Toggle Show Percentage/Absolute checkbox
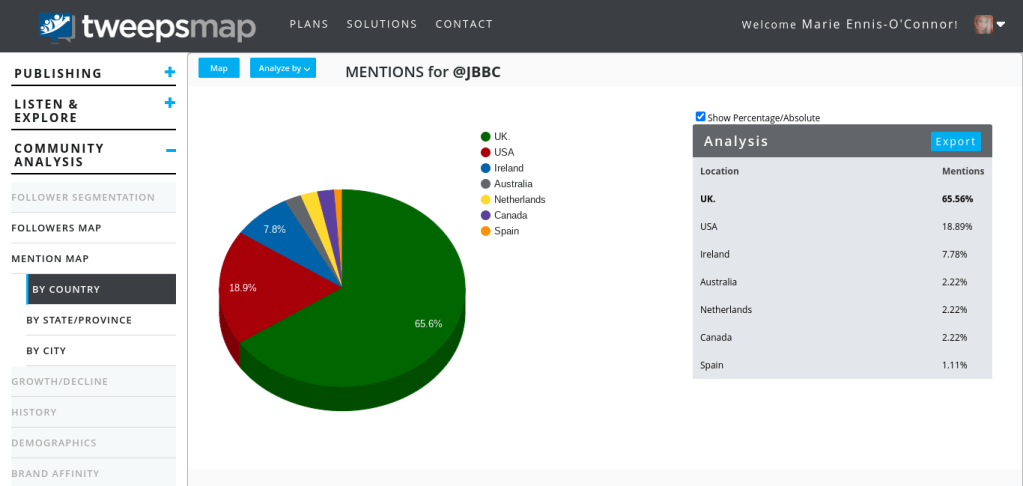This screenshot has width=1023, height=486. (x=700, y=117)
